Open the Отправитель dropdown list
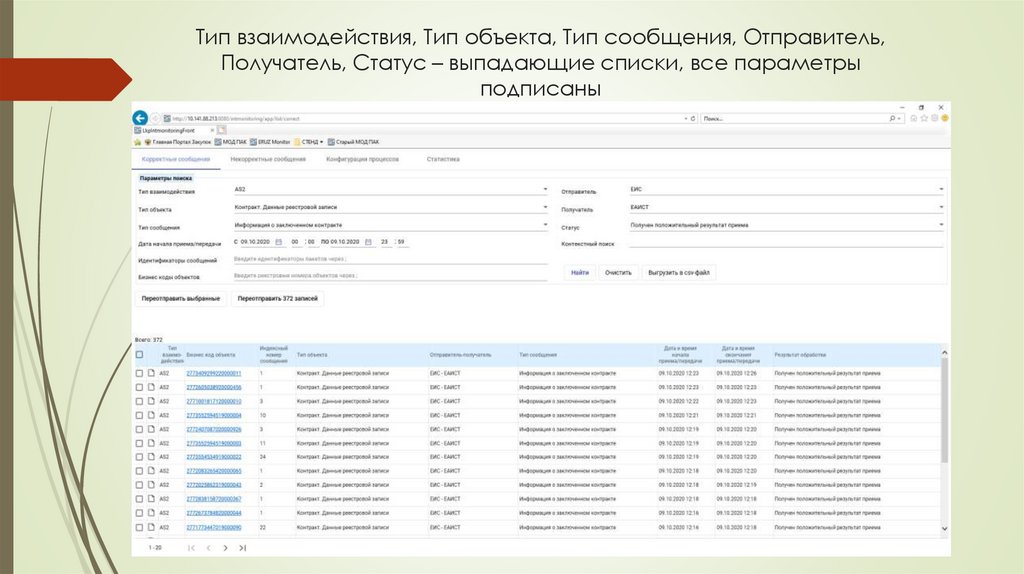This screenshot has width=1024, height=574. 940,189
